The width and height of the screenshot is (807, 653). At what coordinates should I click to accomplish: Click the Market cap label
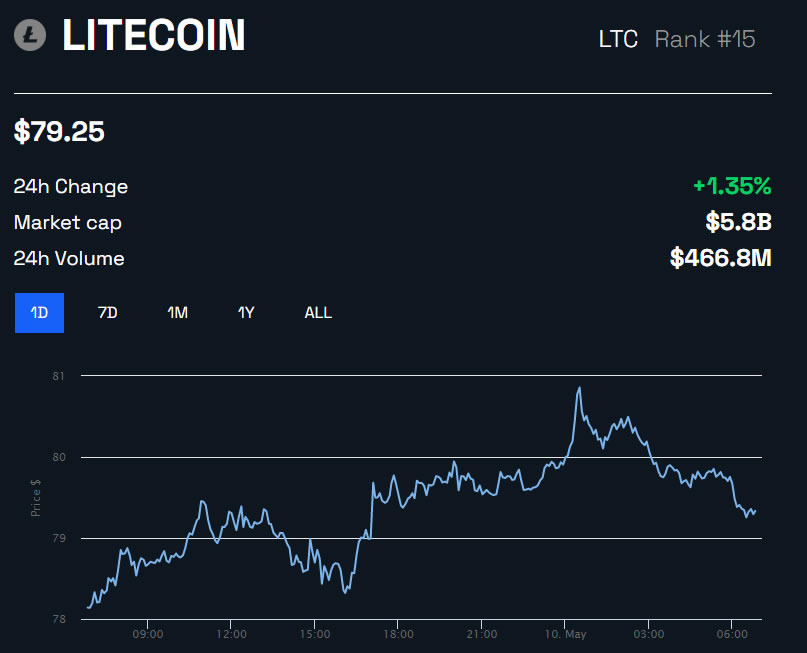click(68, 222)
